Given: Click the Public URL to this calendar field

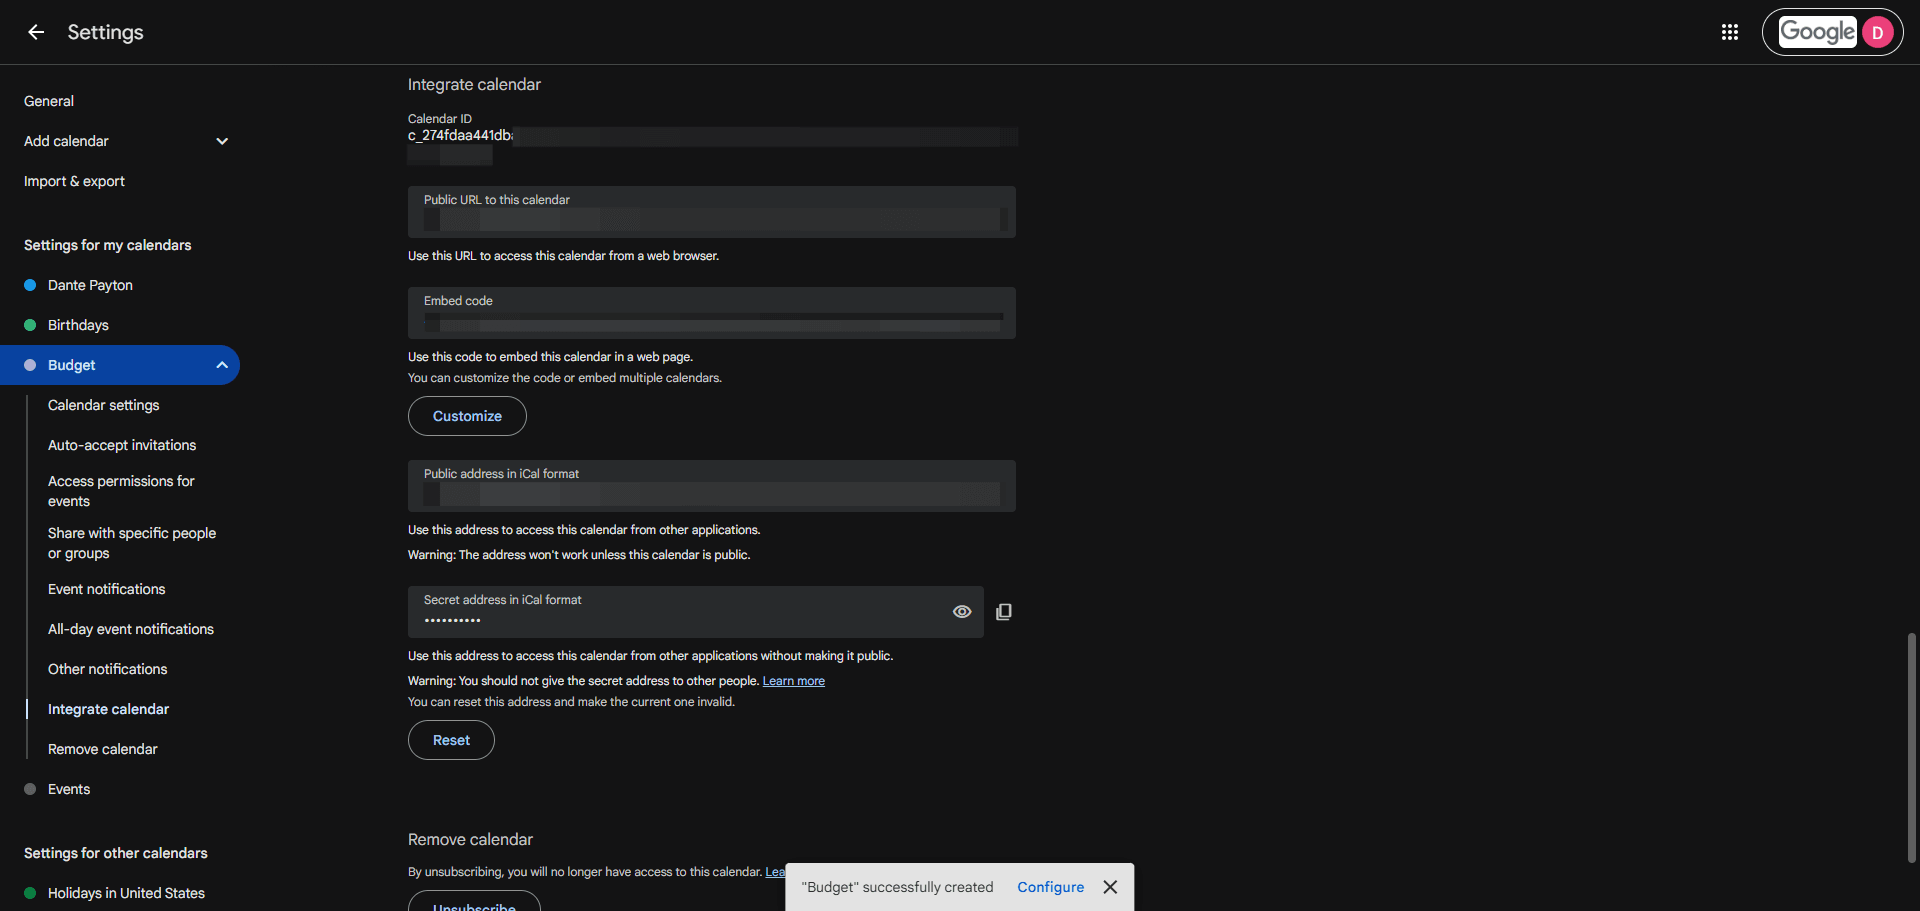Looking at the screenshot, I should pos(712,212).
